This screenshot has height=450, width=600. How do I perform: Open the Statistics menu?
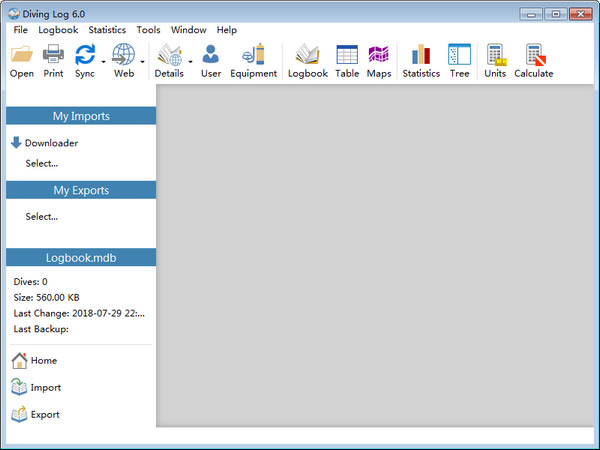107,30
